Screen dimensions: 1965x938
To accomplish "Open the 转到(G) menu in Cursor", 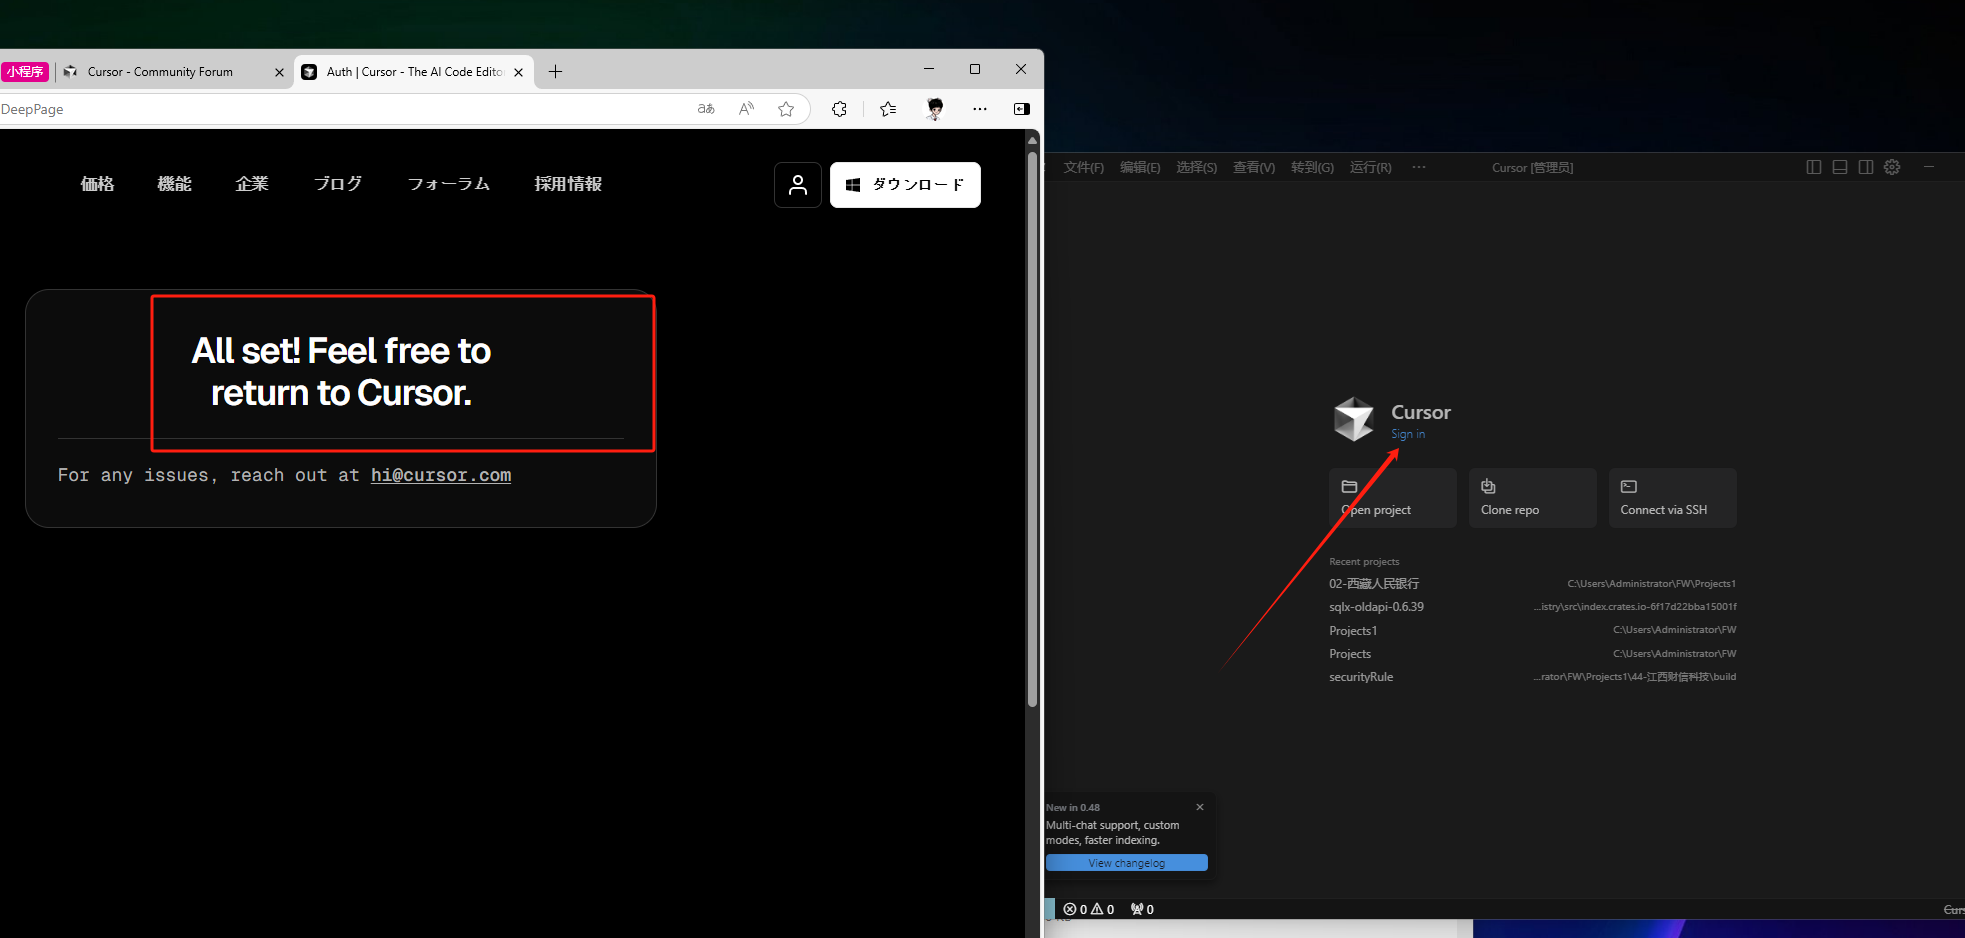I will coord(1312,168).
